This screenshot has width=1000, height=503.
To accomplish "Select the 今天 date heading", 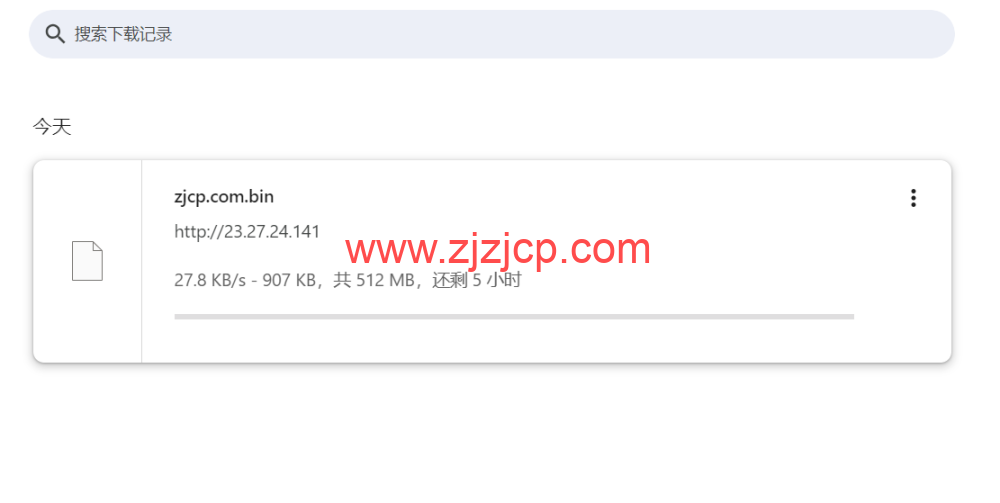I will pos(52,127).
